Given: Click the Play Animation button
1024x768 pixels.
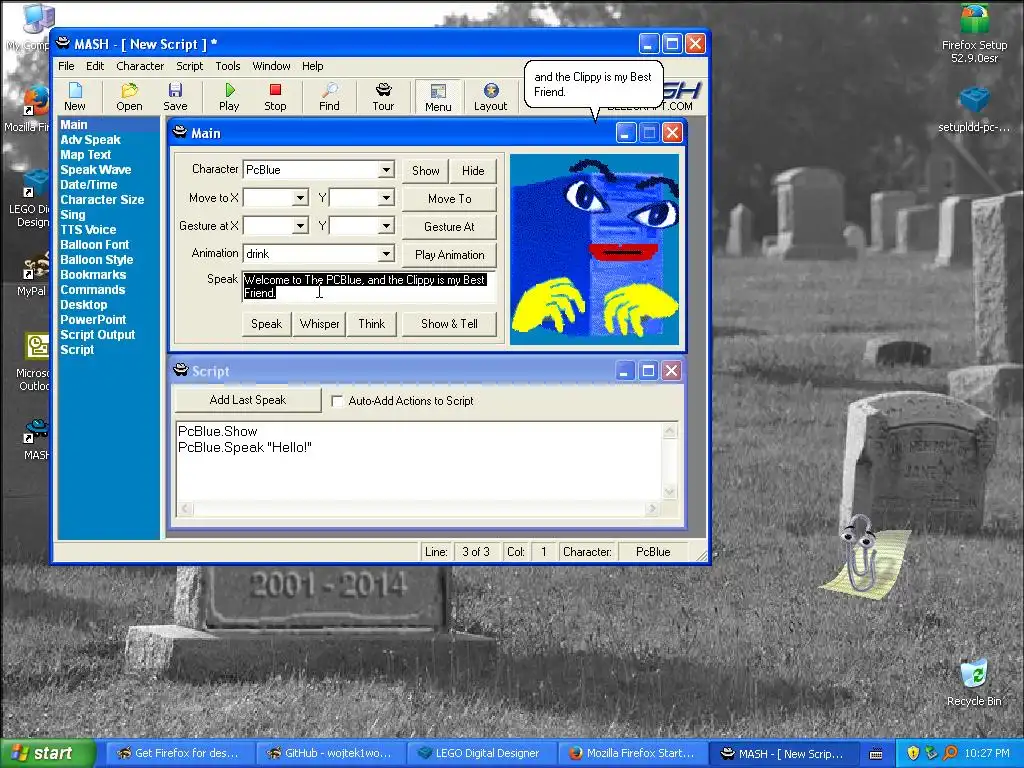Looking at the screenshot, I should [x=449, y=255].
